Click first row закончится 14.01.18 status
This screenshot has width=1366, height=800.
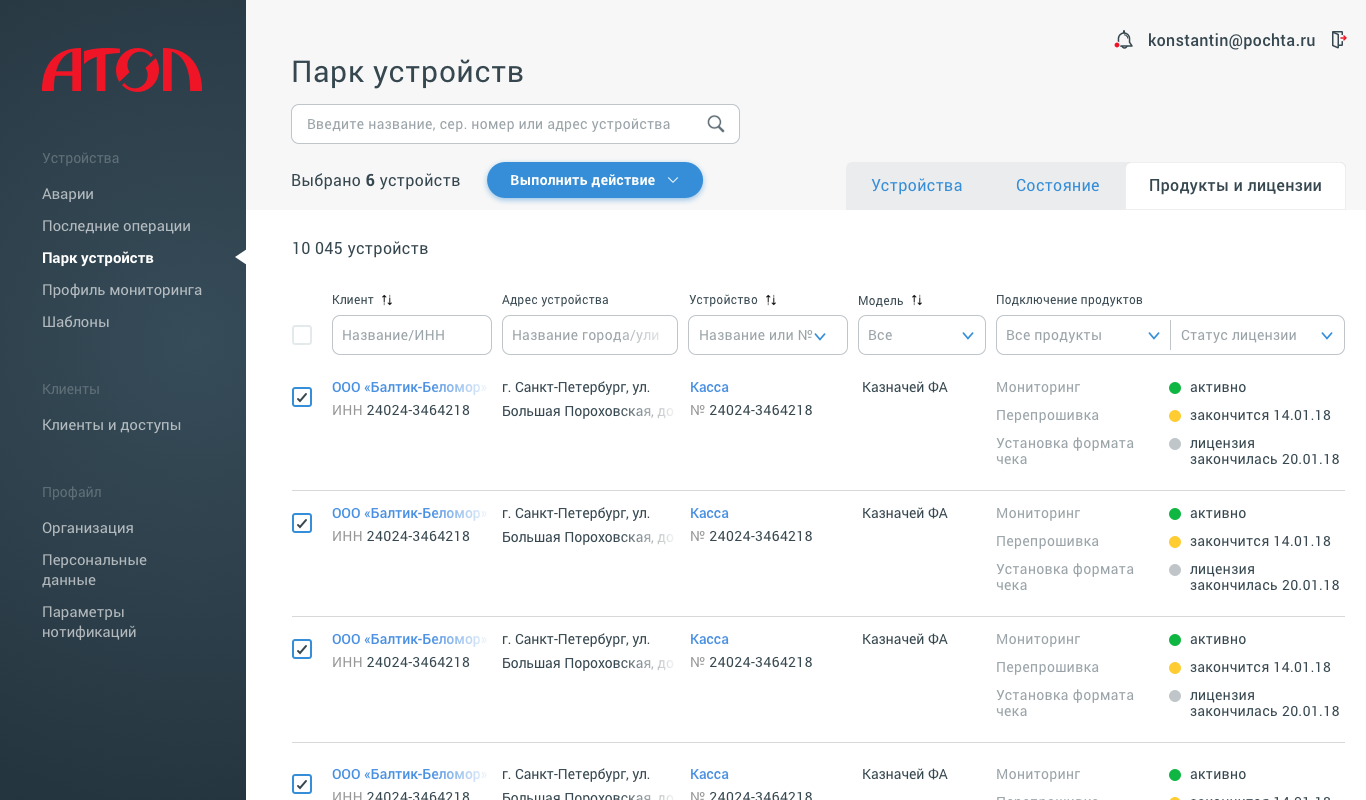[1260, 415]
